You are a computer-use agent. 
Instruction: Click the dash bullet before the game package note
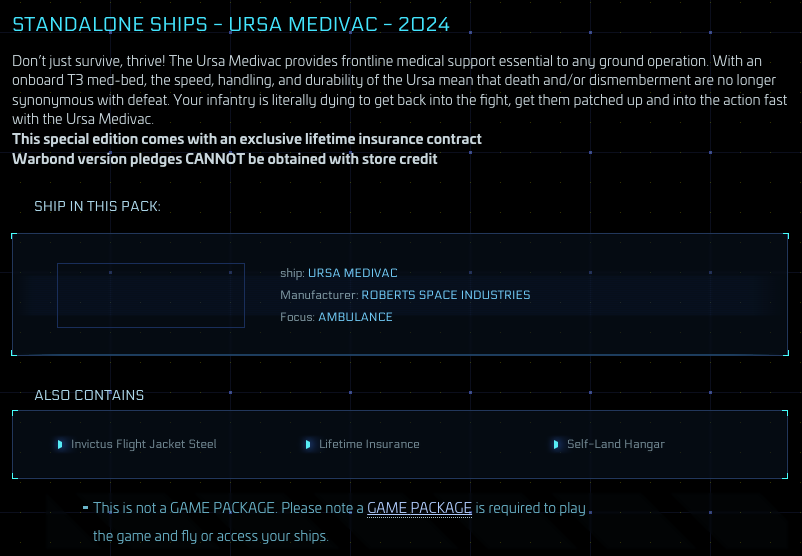pyautogui.click(x=85, y=508)
